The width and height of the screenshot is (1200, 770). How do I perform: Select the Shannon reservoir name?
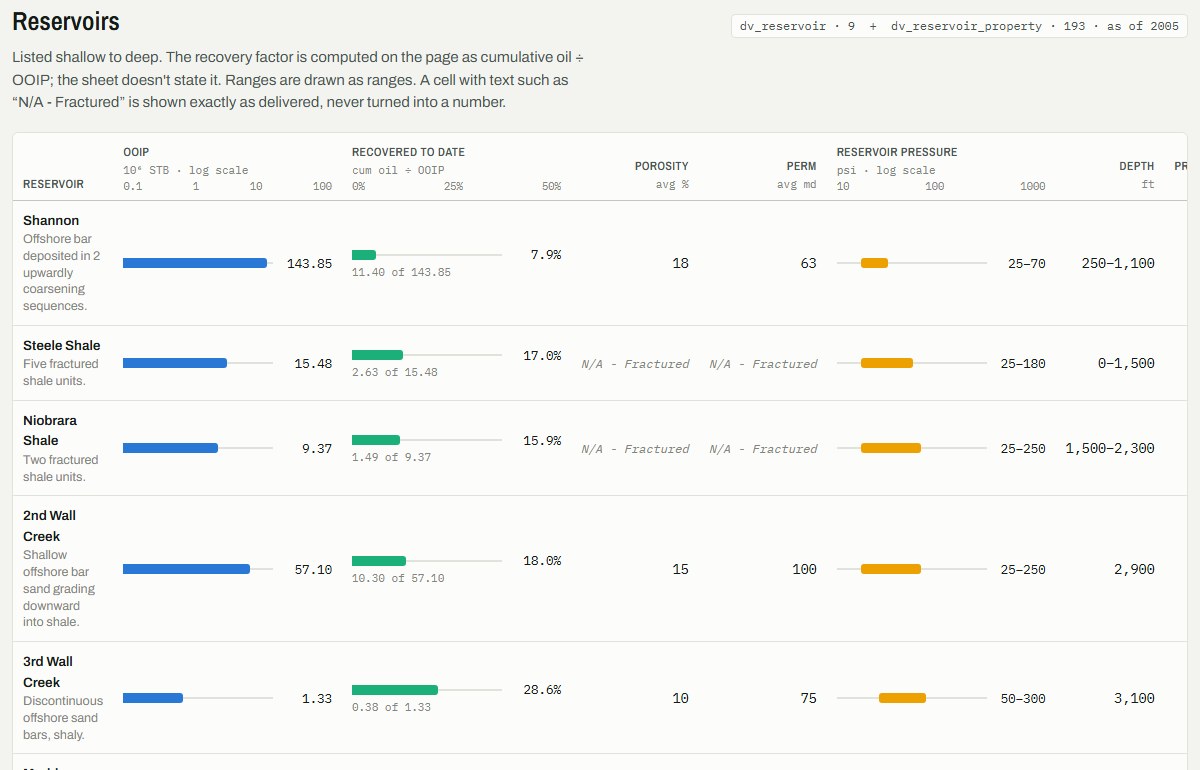[x=51, y=220]
